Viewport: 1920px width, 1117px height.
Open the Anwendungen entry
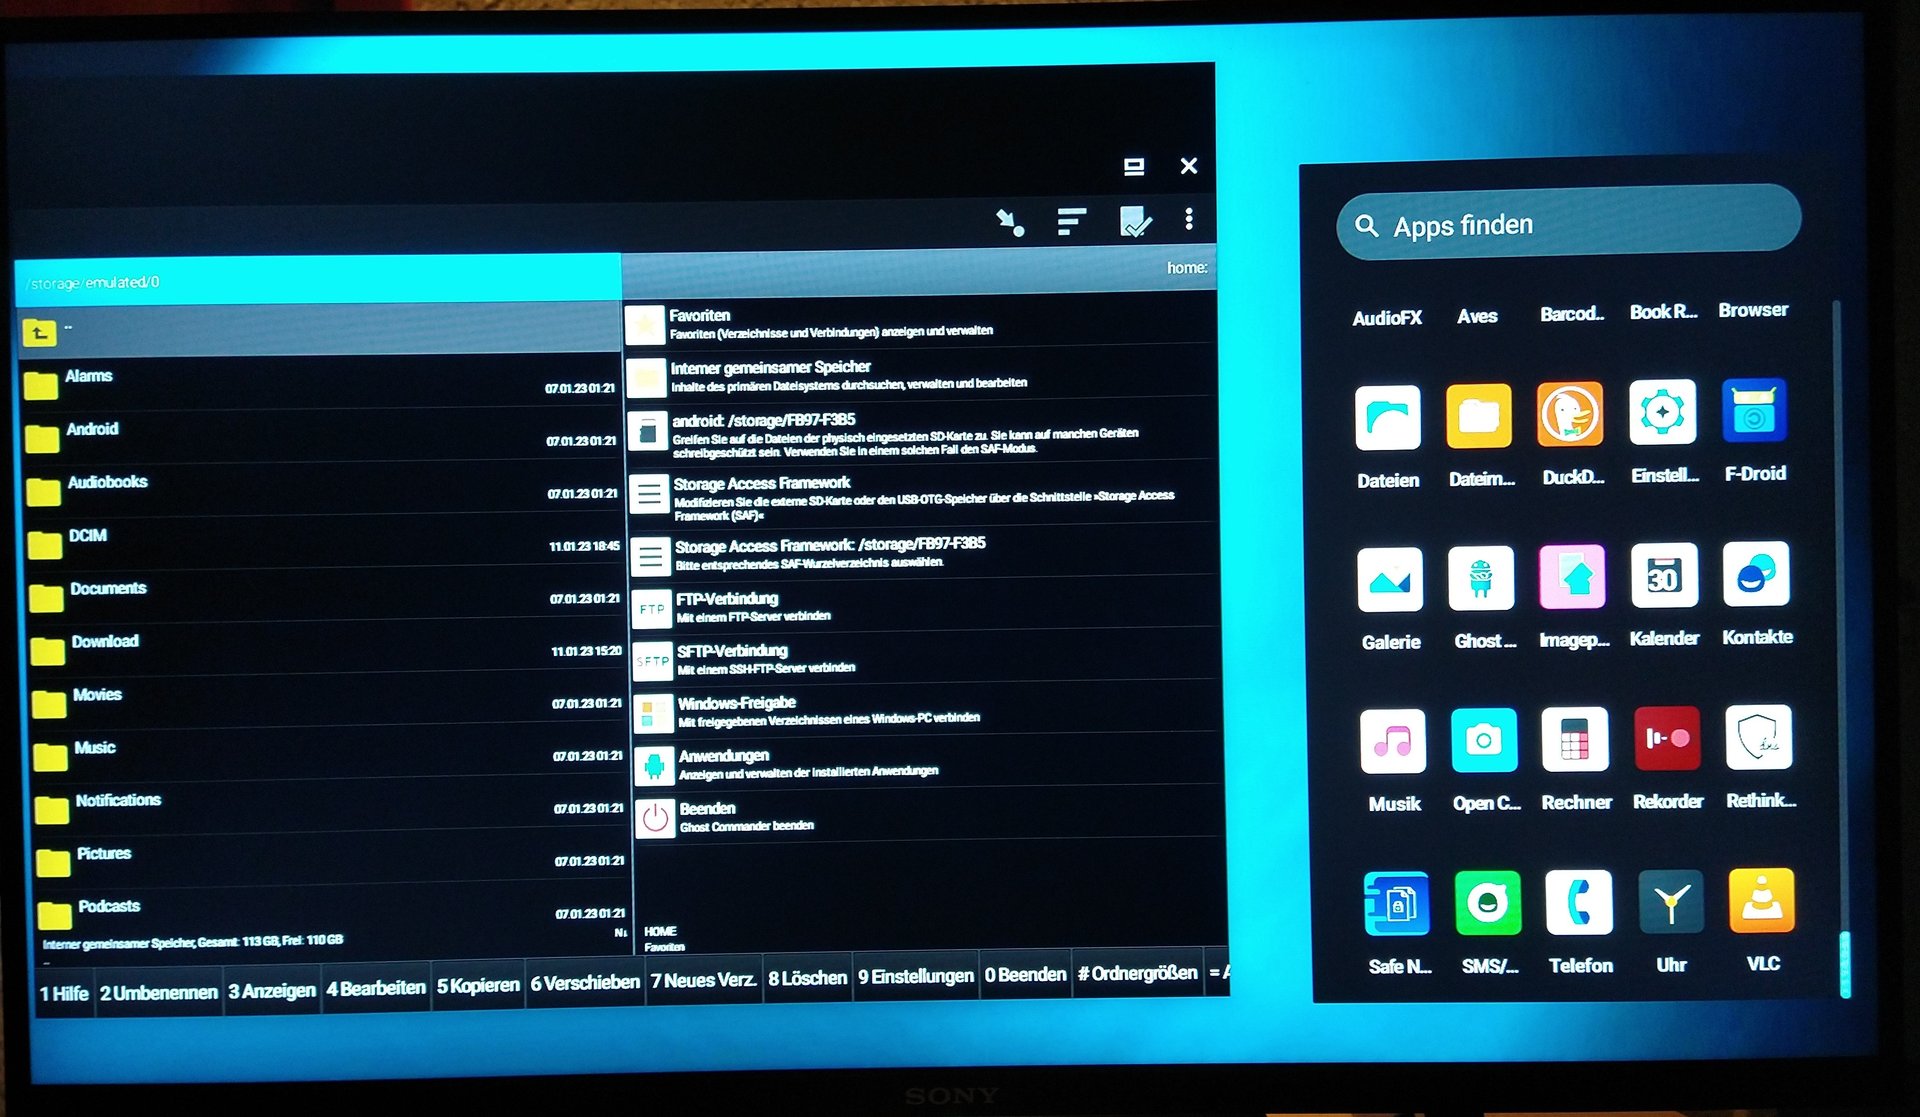[929, 762]
